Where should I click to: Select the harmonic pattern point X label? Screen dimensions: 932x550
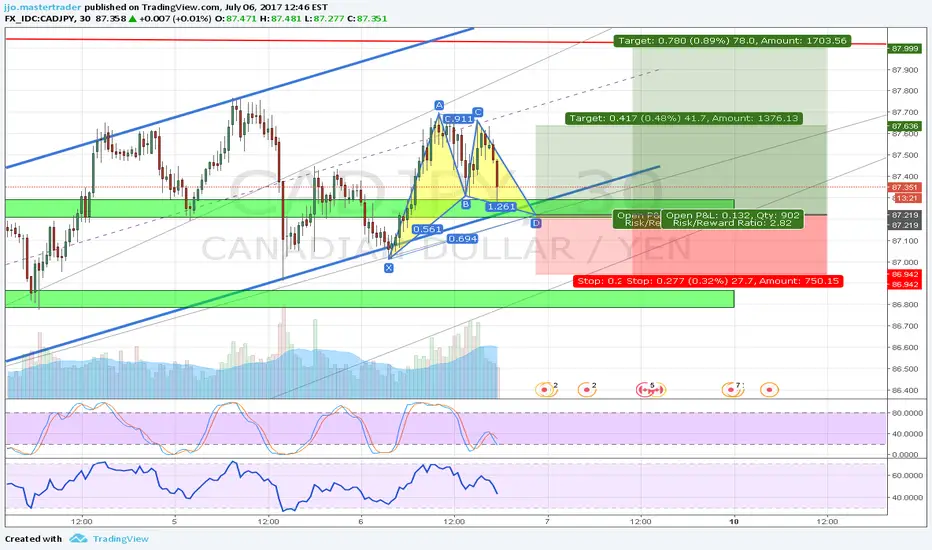pos(389,268)
